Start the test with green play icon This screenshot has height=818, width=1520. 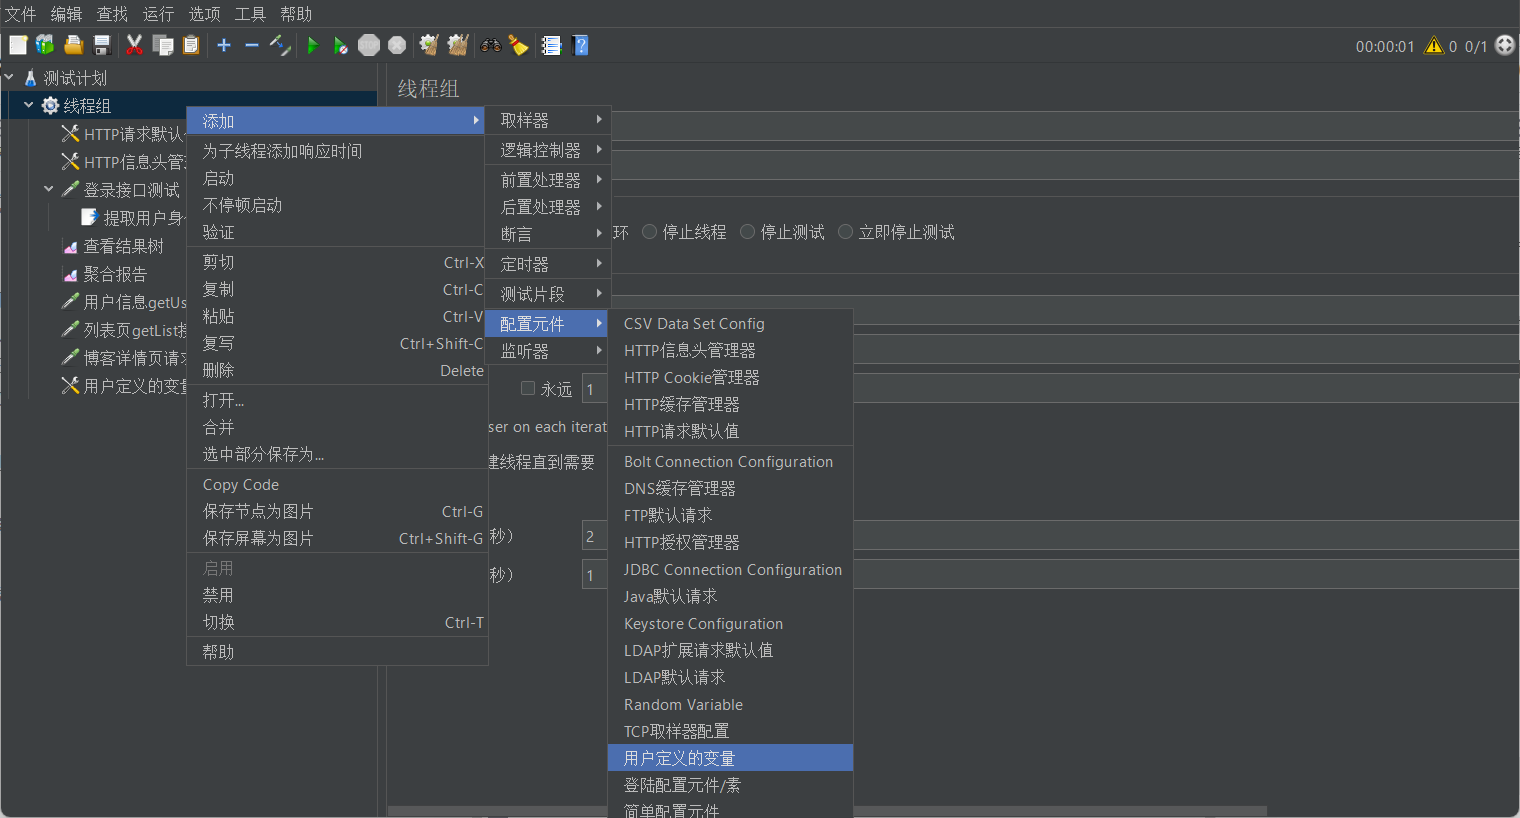[313, 45]
